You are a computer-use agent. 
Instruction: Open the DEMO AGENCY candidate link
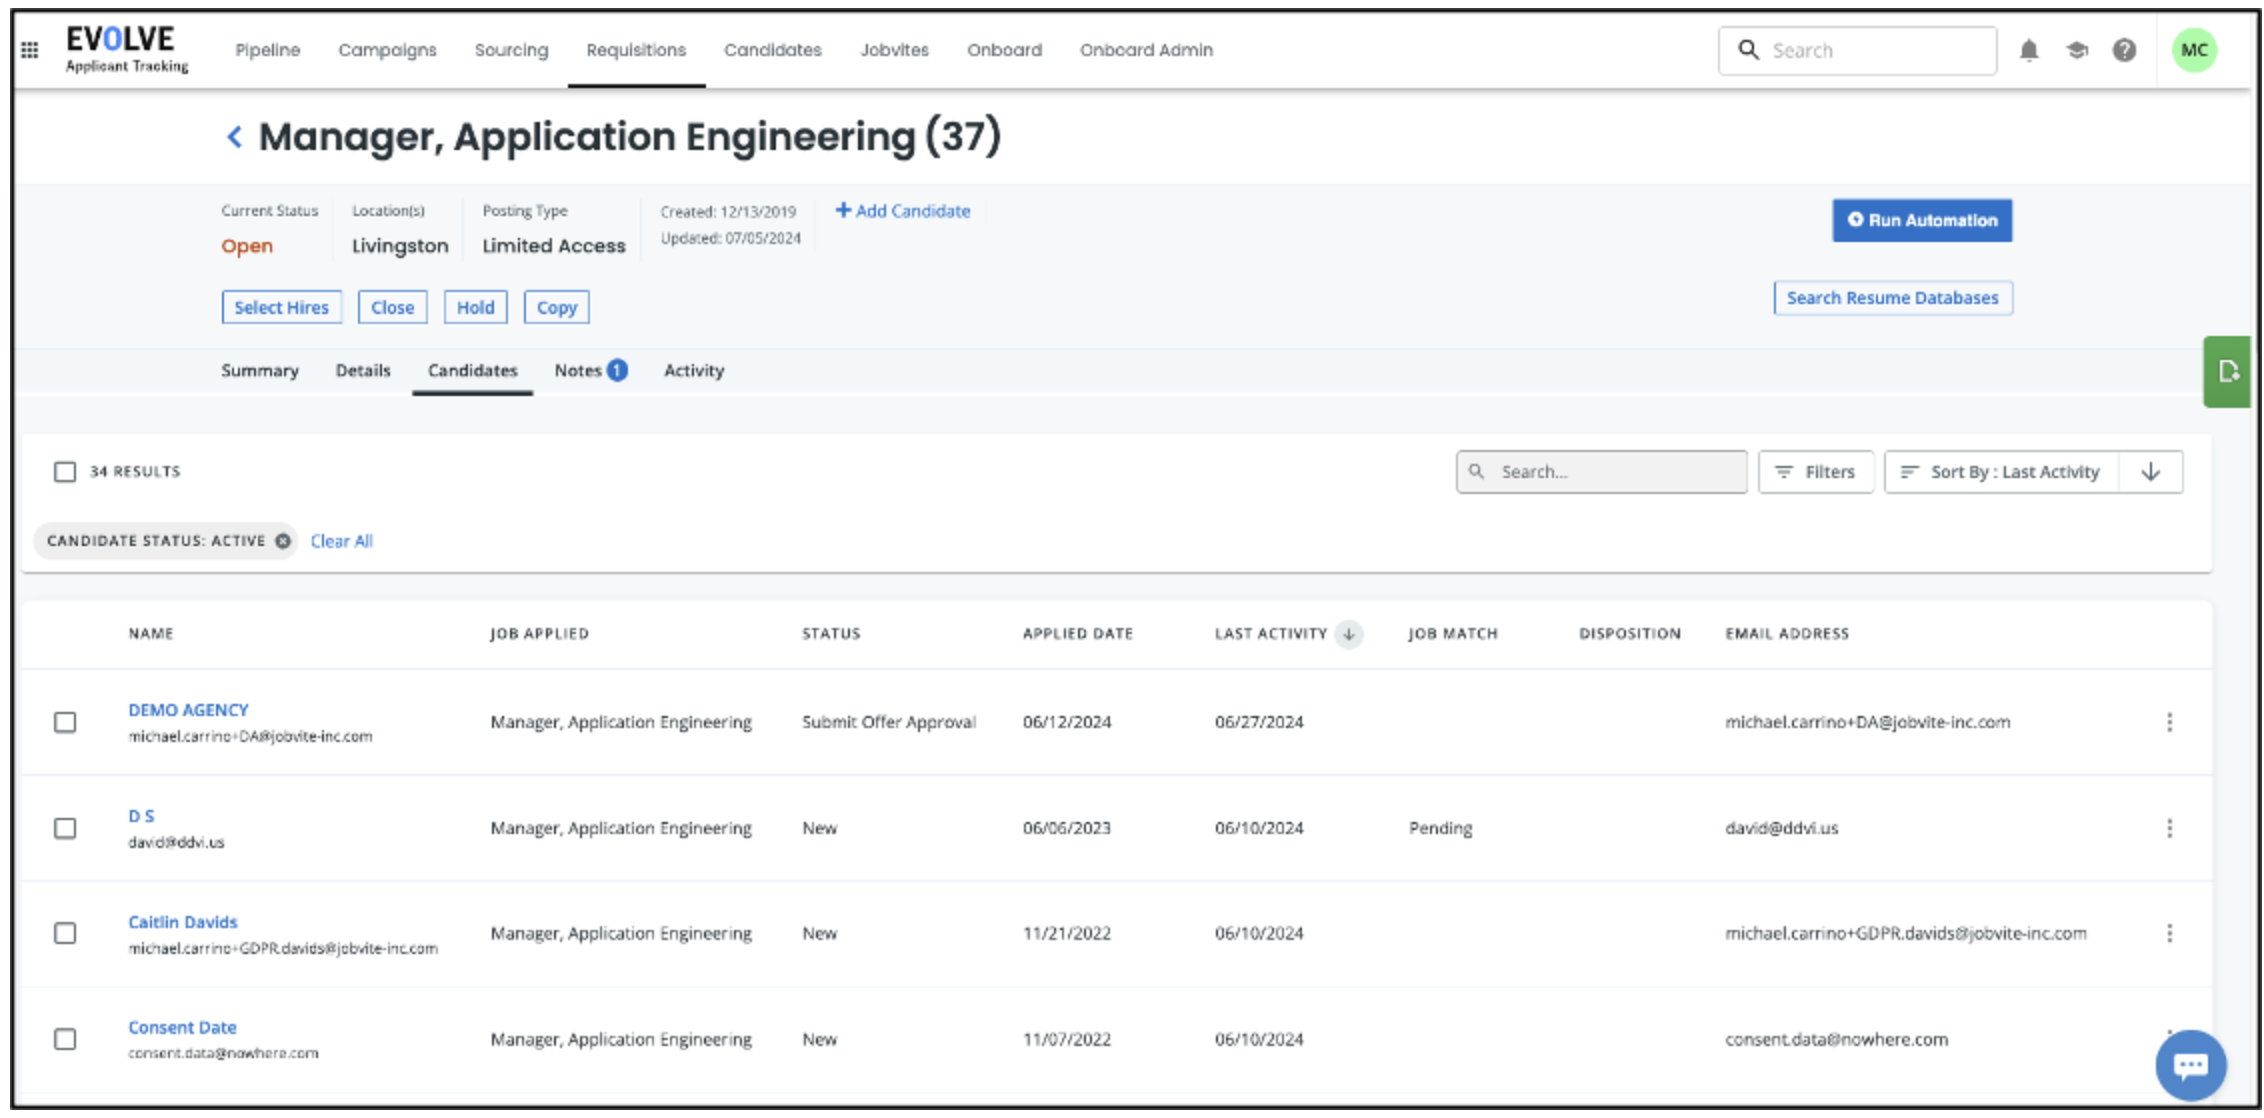(x=188, y=710)
